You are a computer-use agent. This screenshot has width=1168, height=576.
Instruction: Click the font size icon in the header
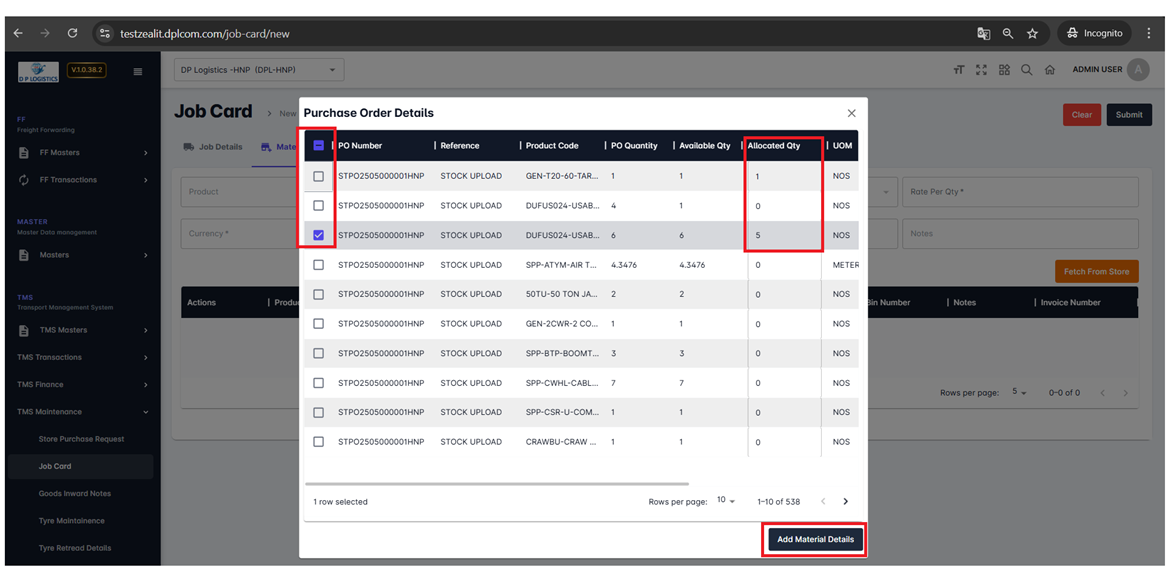tap(958, 70)
